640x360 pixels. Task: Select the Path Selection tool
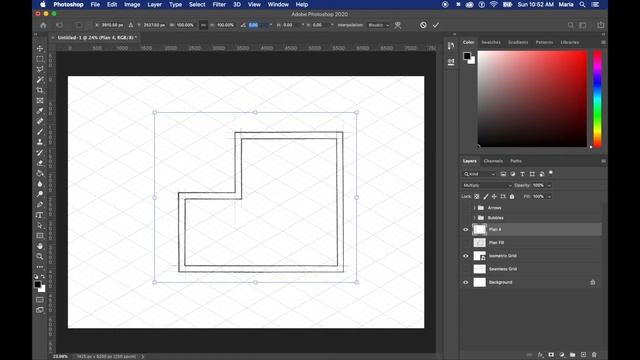40,225
